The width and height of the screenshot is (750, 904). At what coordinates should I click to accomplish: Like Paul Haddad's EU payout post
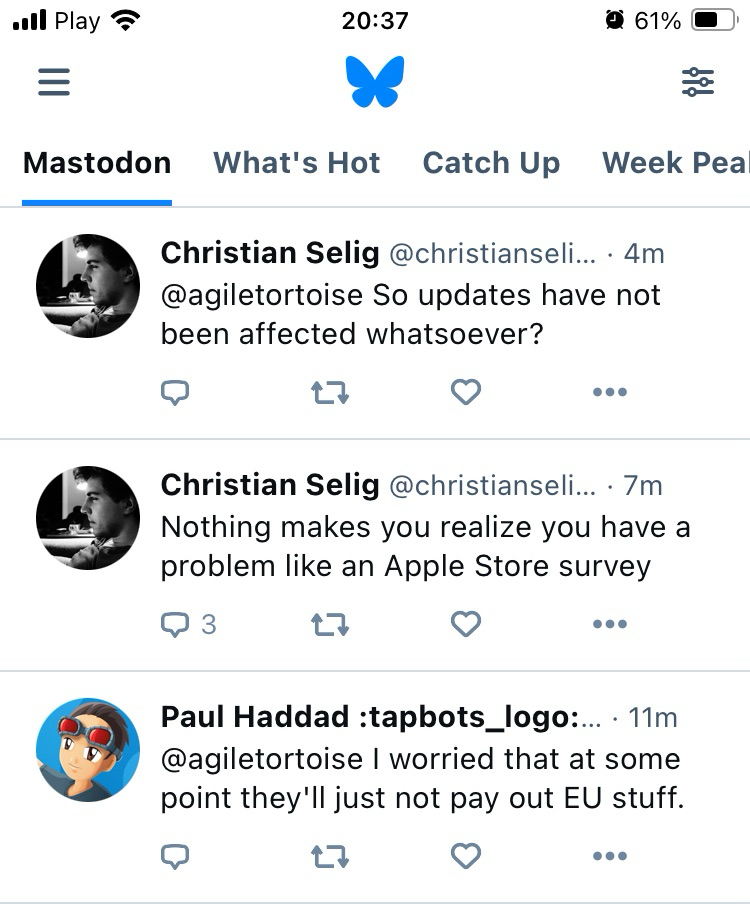[466, 856]
